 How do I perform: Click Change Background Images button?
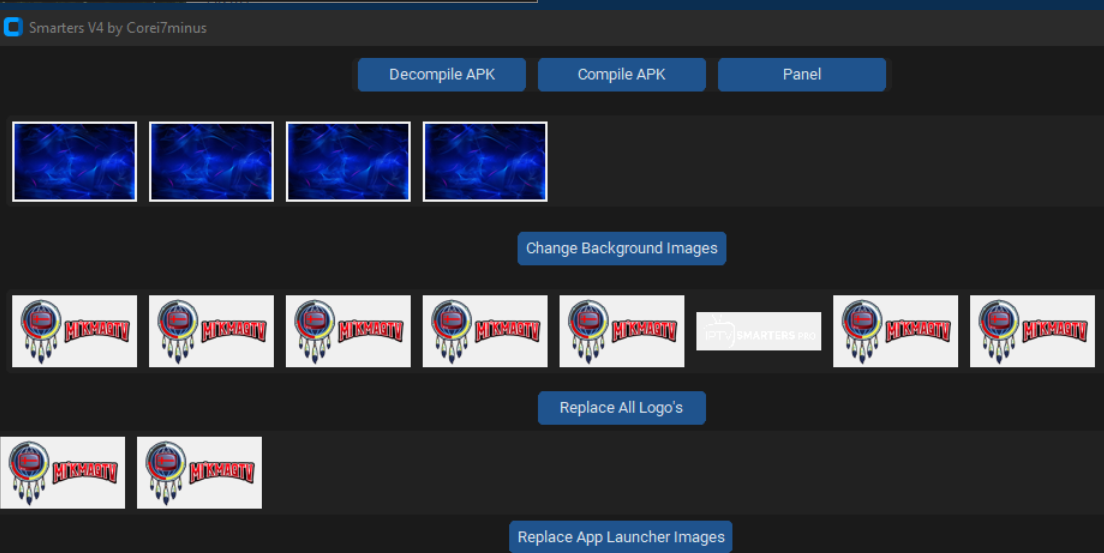(x=621, y=248)
